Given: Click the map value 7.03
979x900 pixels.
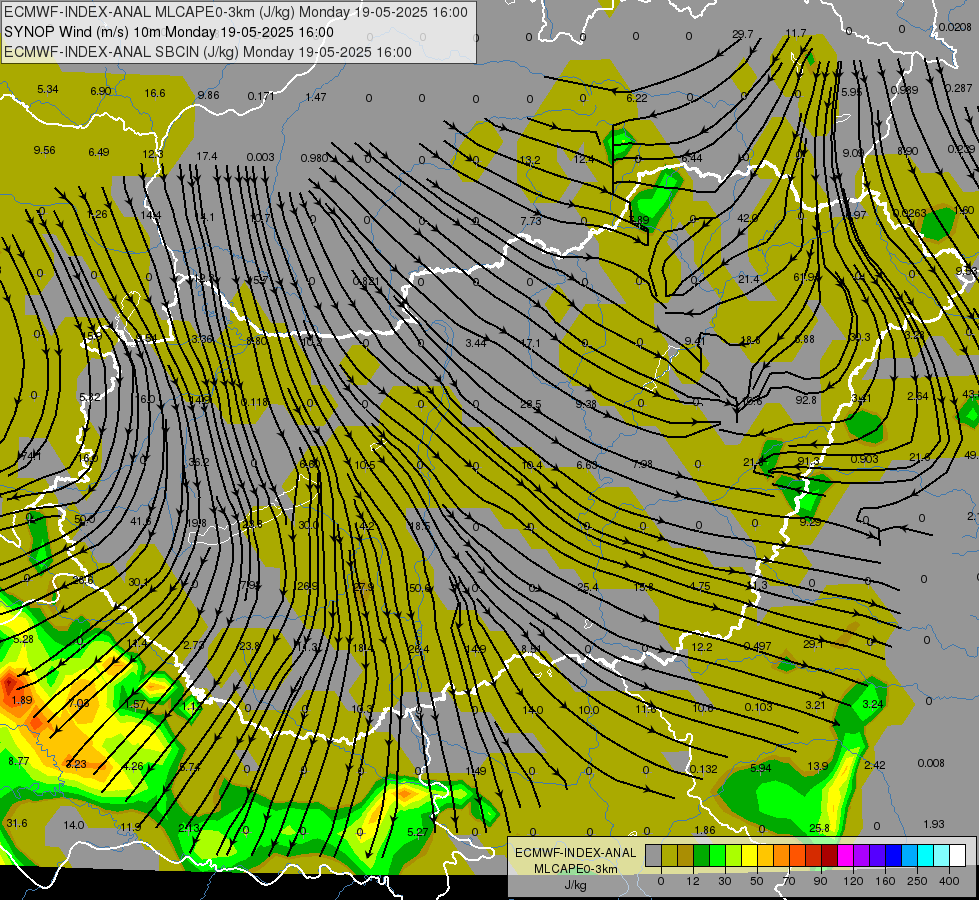Looking at the screenshot, I should pyautogui.click(x=79, y=703).
